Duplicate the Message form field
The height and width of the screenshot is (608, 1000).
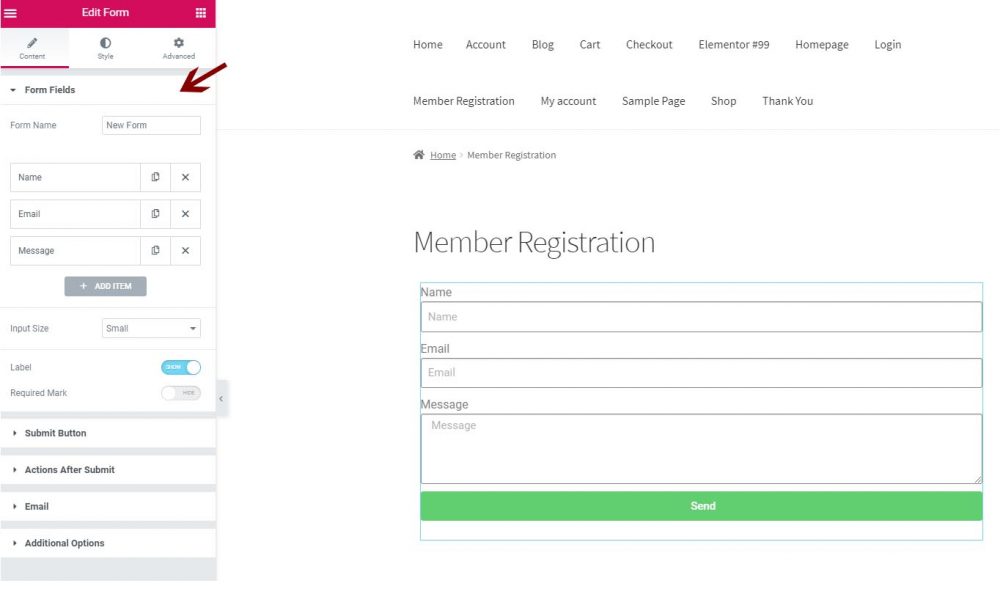coord(156,250)
